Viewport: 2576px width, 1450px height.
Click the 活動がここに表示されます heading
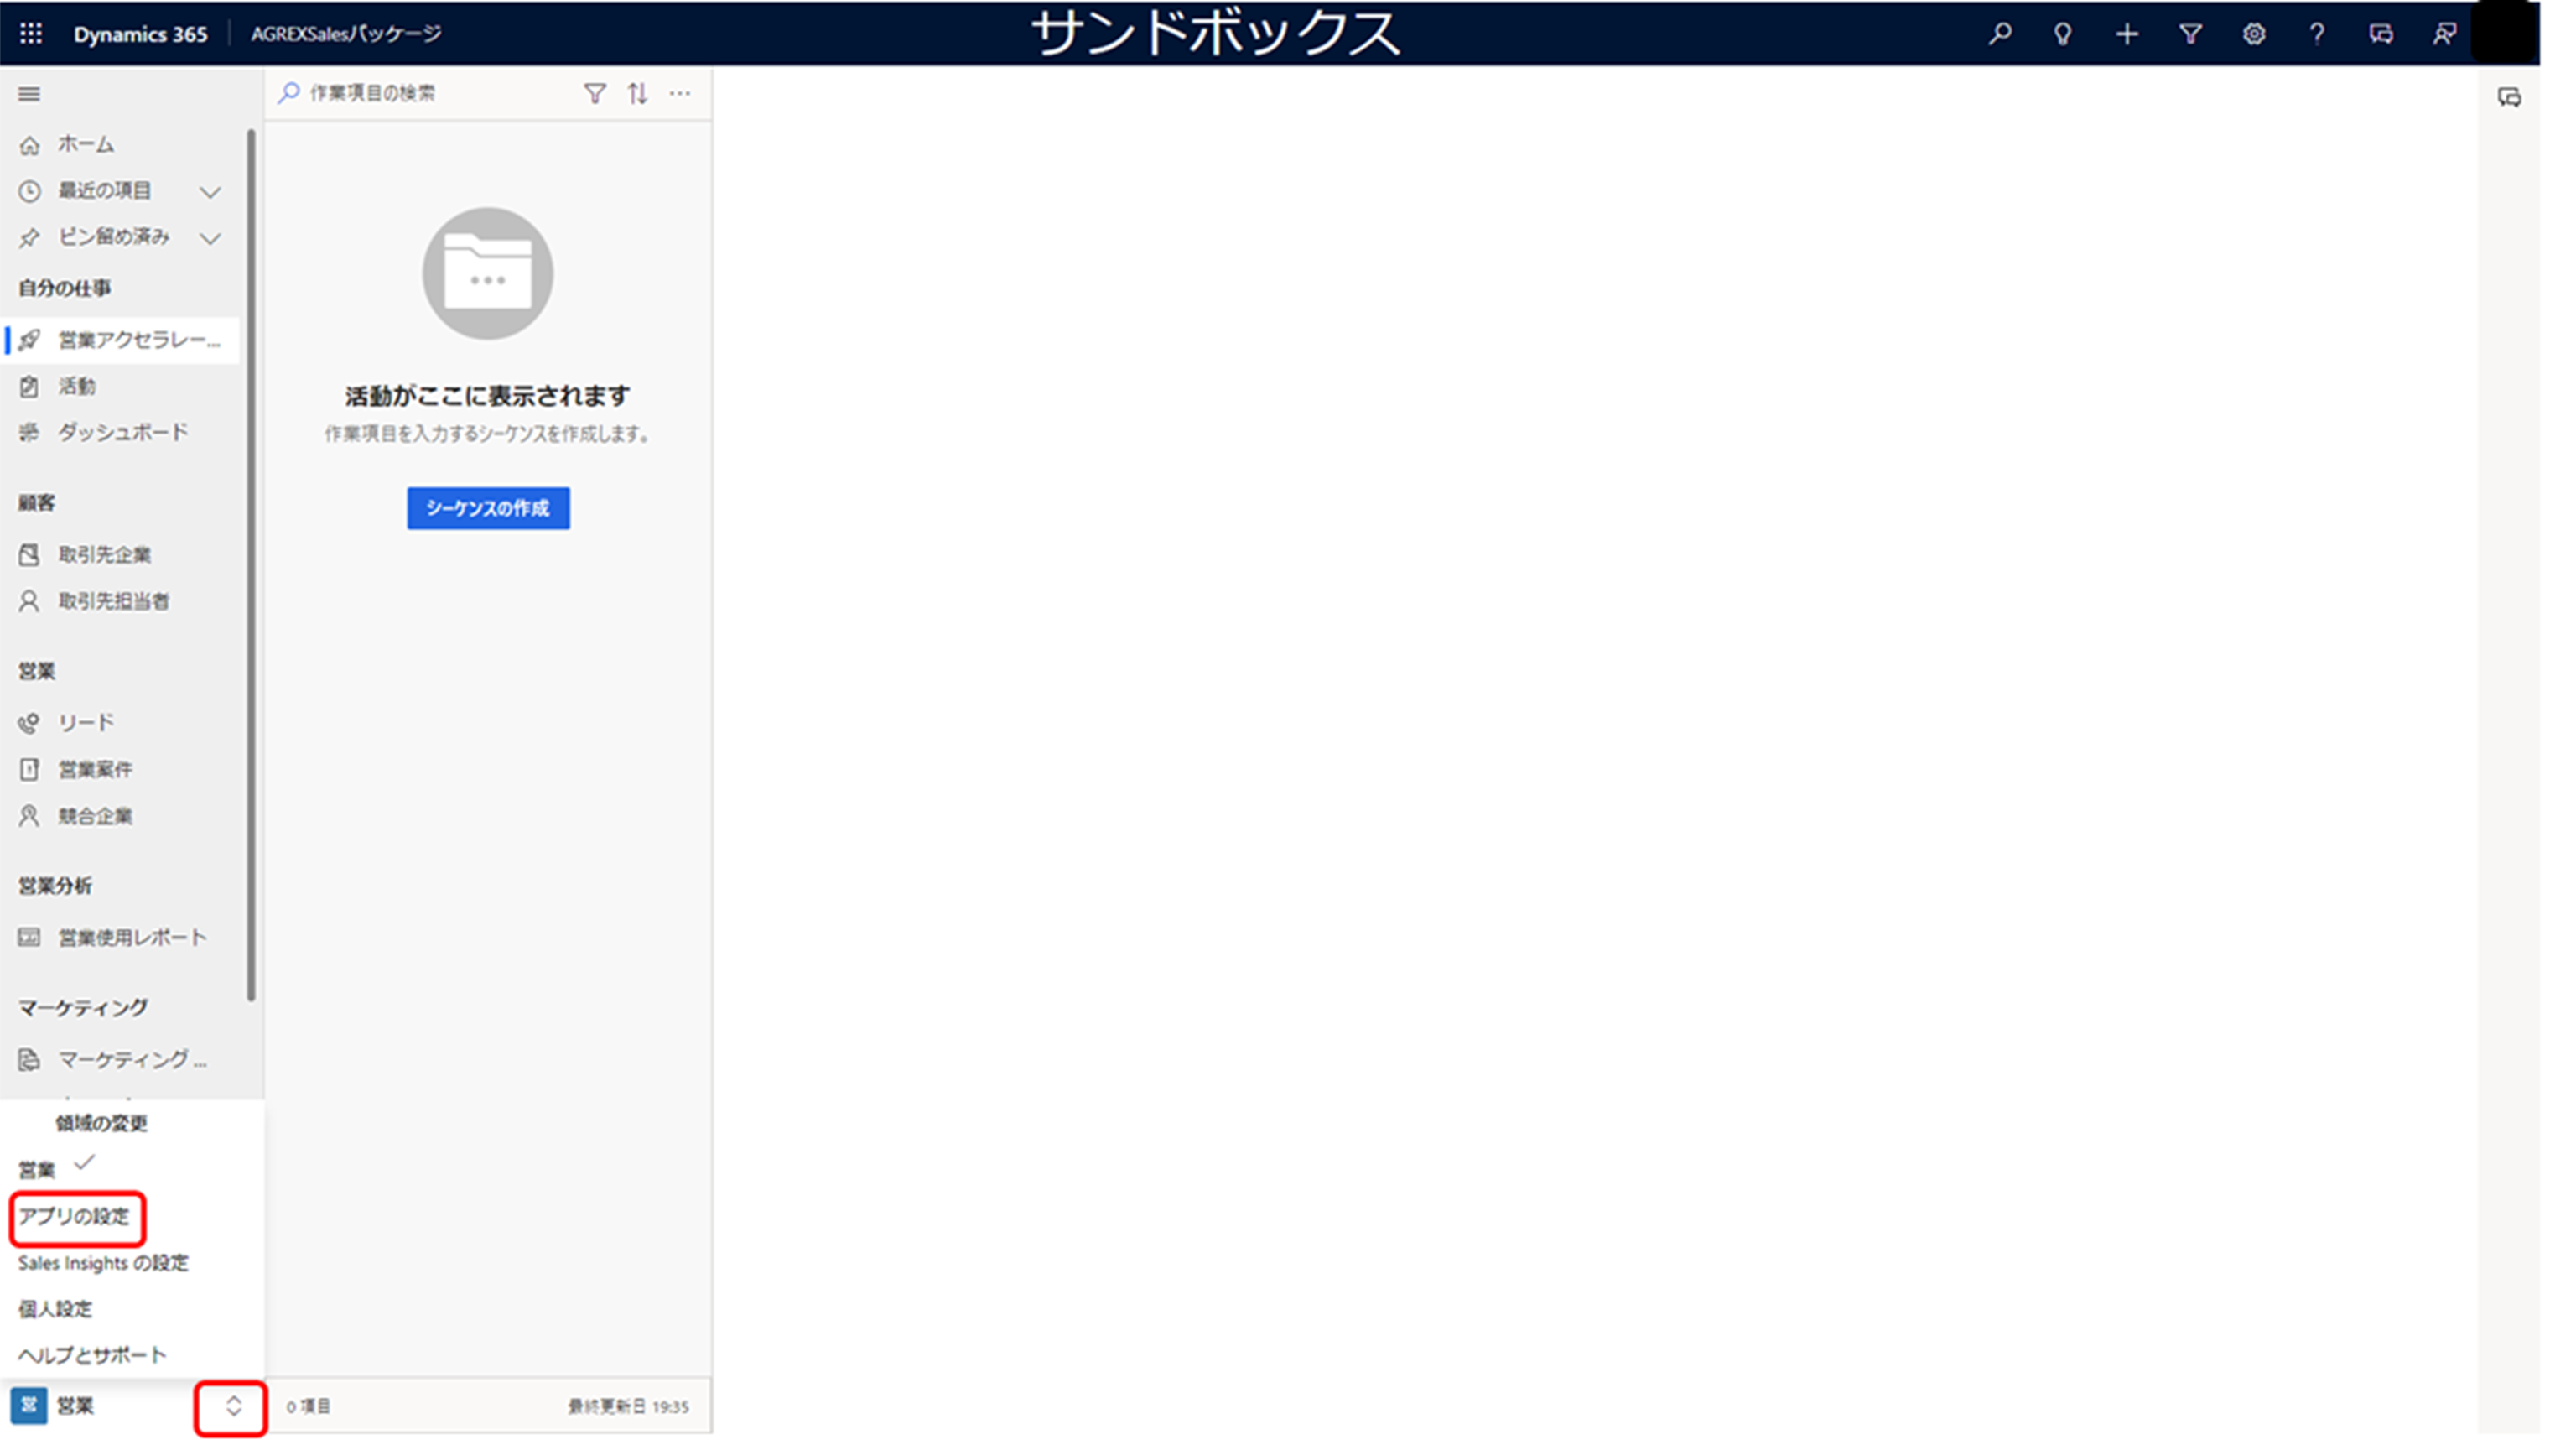click(x=488, y=396)
